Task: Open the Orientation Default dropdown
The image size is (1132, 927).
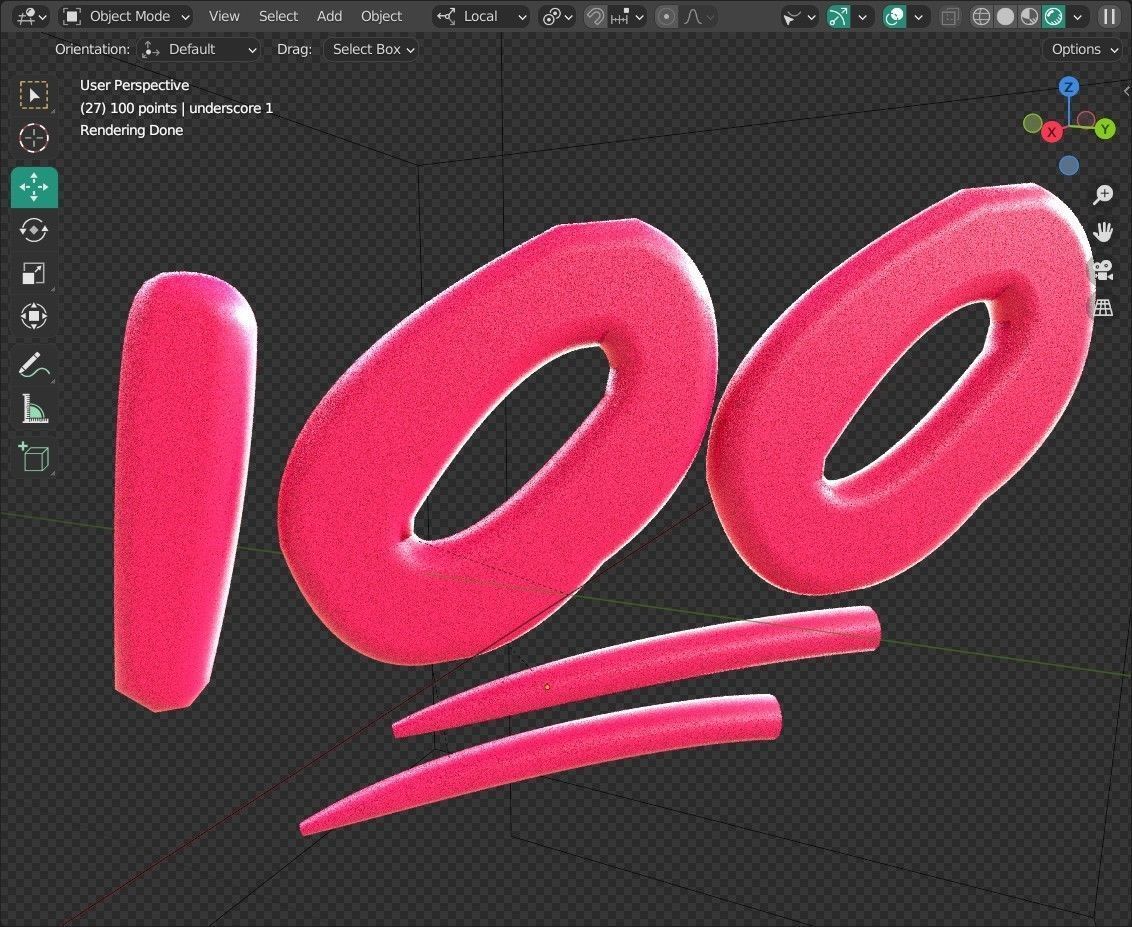Action: coord(199,49)
